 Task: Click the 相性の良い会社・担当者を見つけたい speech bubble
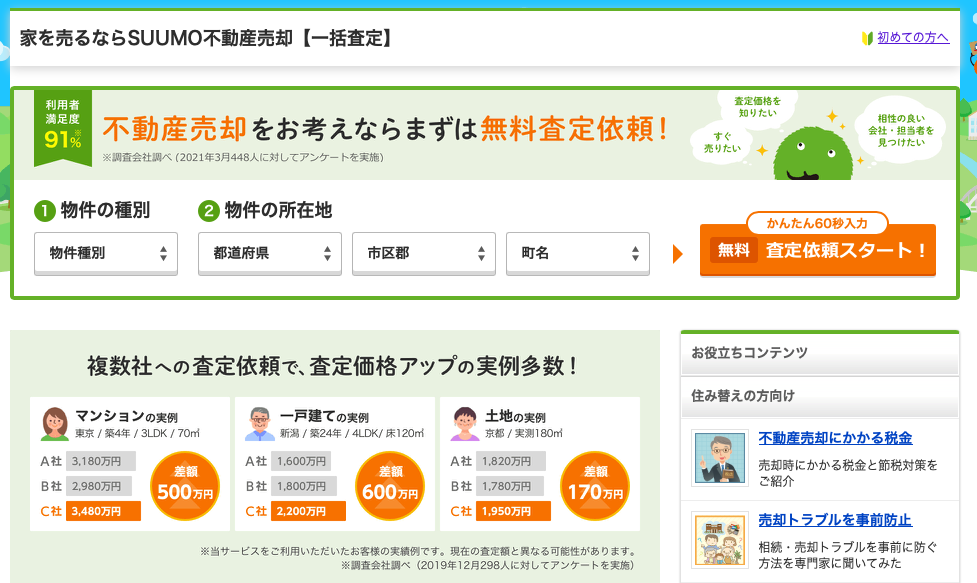tap(901, 130)
